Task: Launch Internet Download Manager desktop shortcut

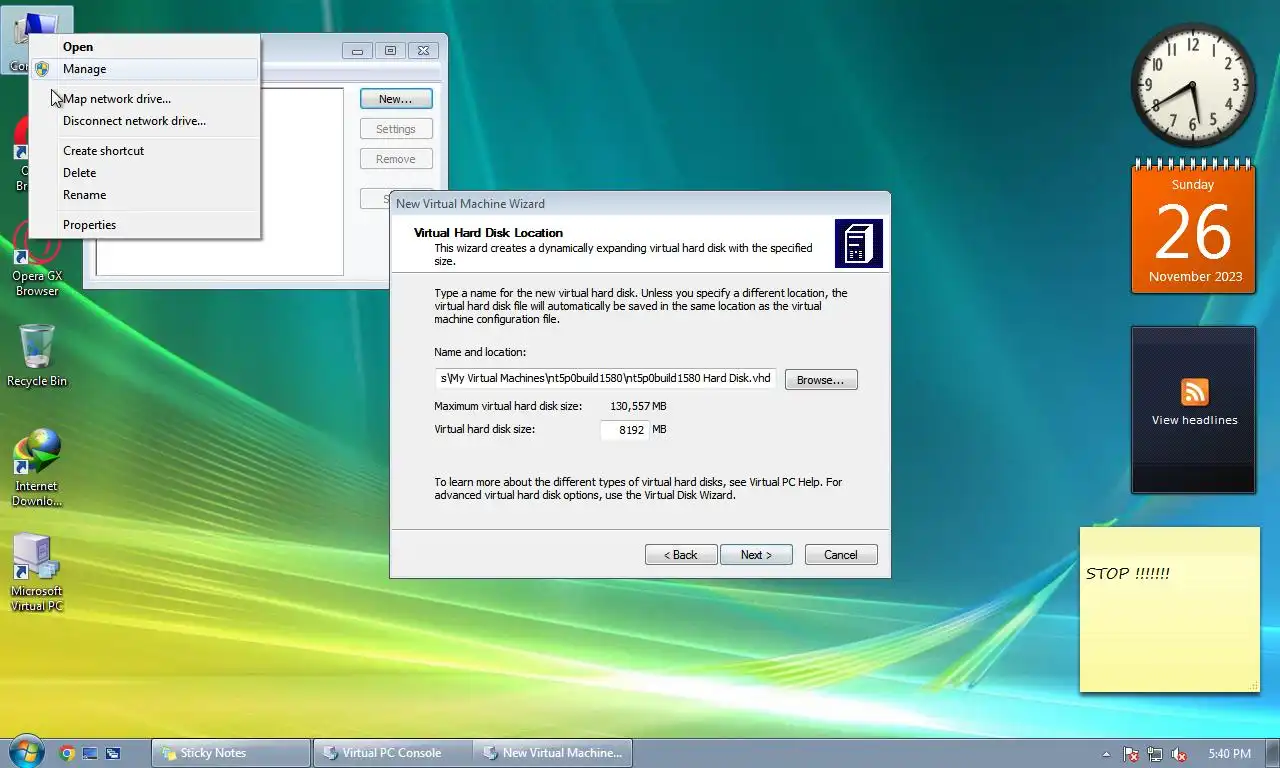Action: (37, 468)
